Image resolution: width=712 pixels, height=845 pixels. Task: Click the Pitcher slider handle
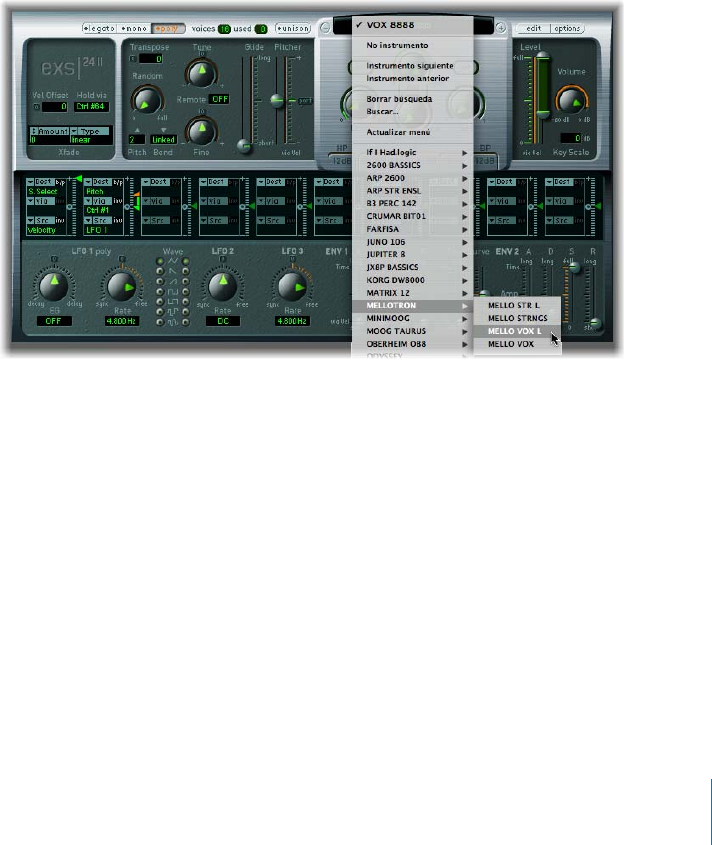click(277, 100)
